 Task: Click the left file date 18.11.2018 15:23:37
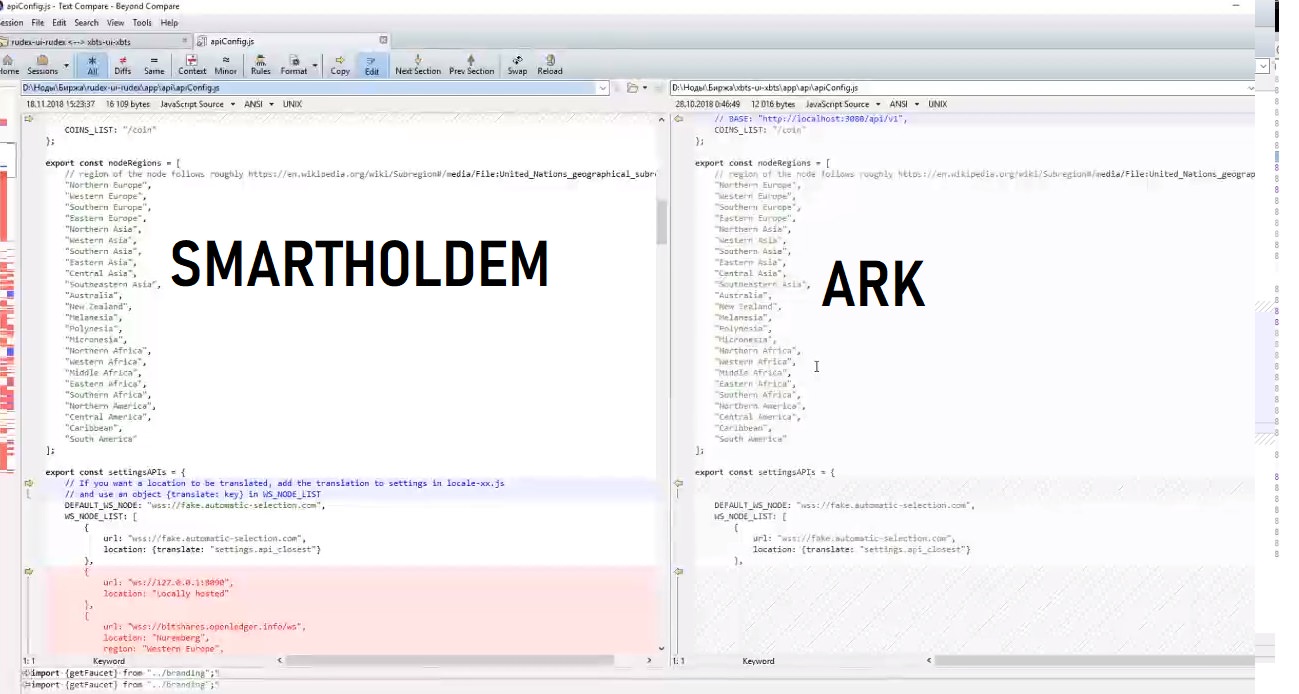60,104
